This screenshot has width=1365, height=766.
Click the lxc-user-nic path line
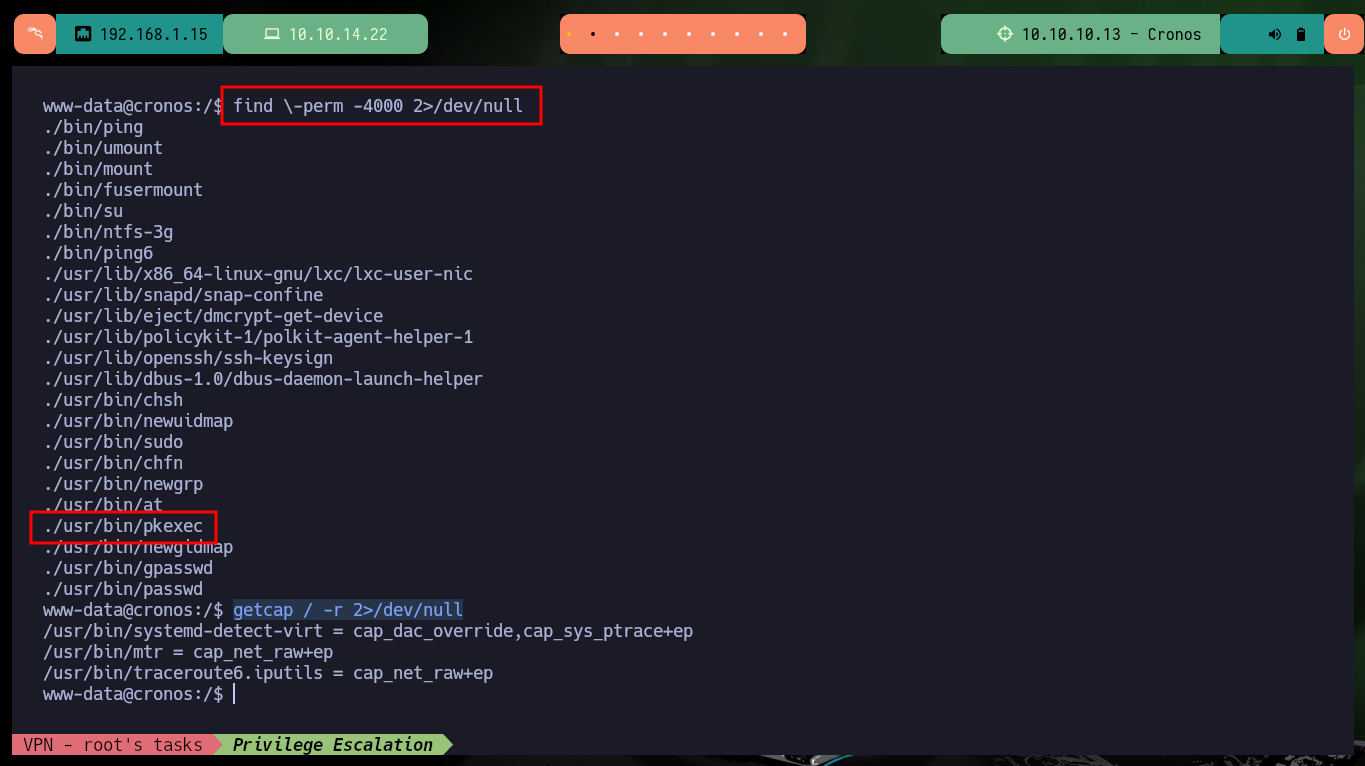click(x=258, y=274)
